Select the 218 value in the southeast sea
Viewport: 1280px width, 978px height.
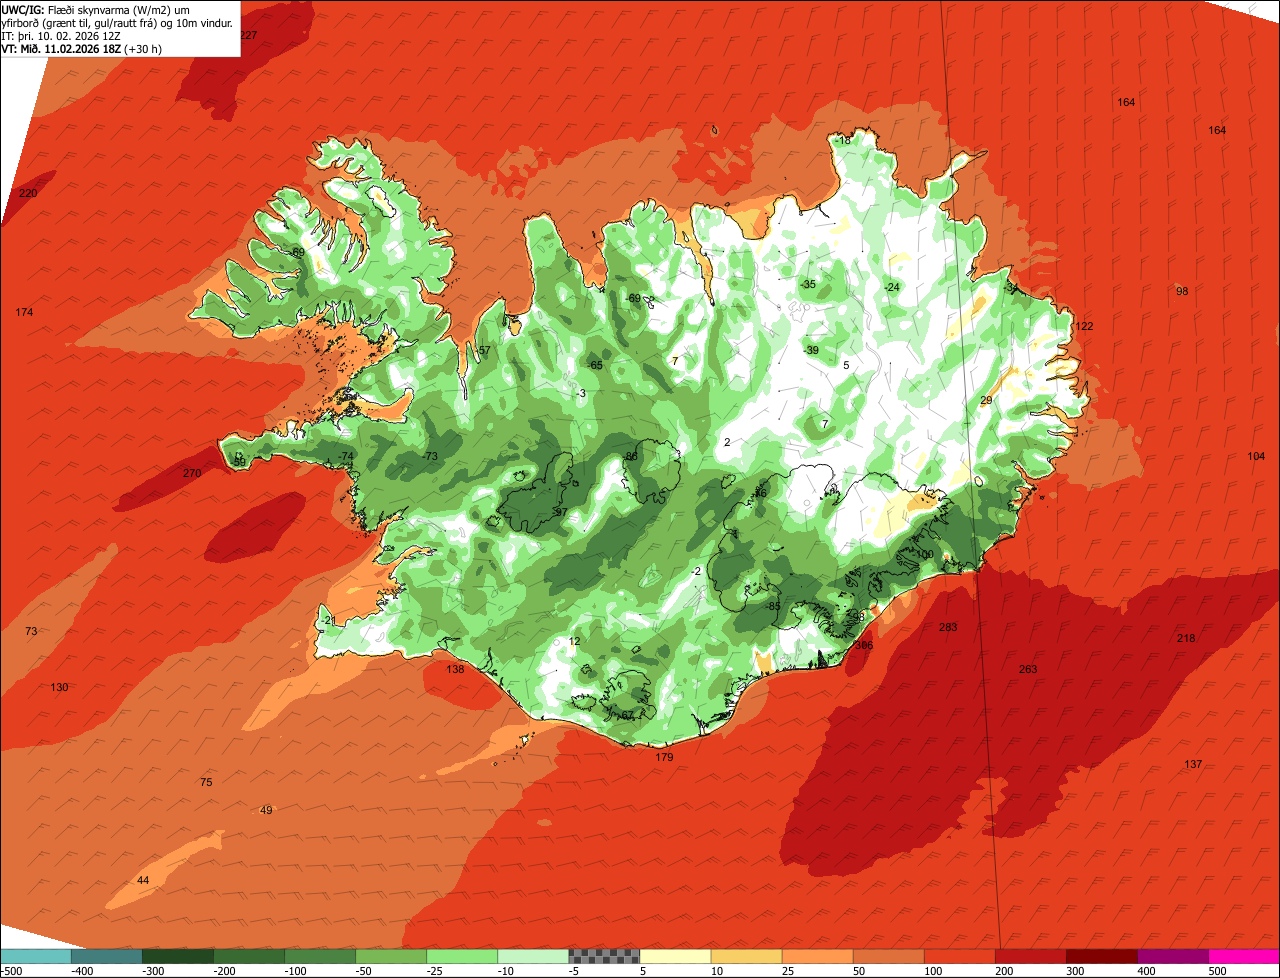(x=1186, y=638)
